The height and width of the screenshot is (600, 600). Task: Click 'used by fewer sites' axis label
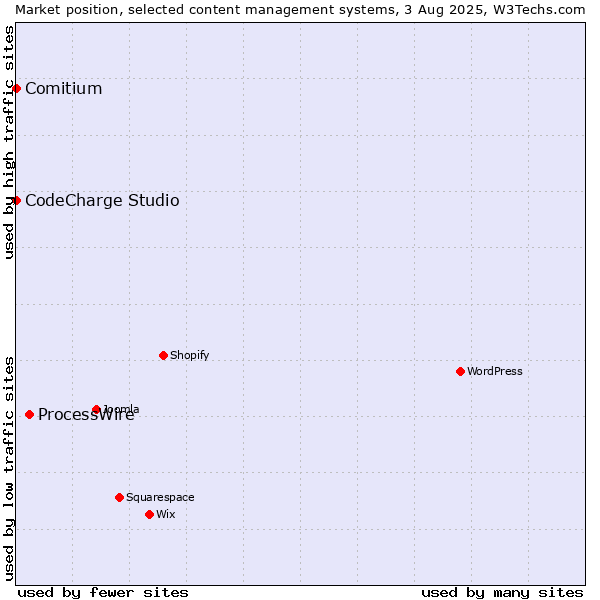[103, 593]
